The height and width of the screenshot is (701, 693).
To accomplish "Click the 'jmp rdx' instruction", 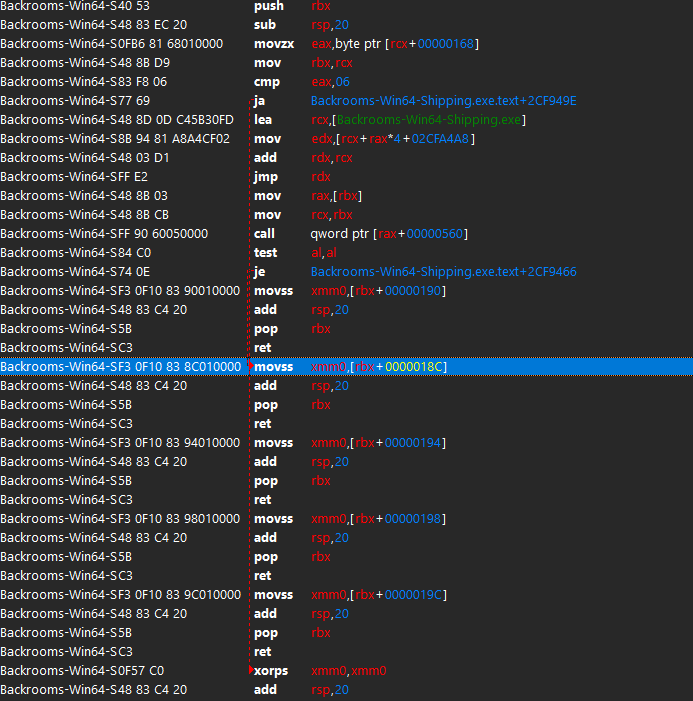I will pyautogui.click(x=346, y=177).
